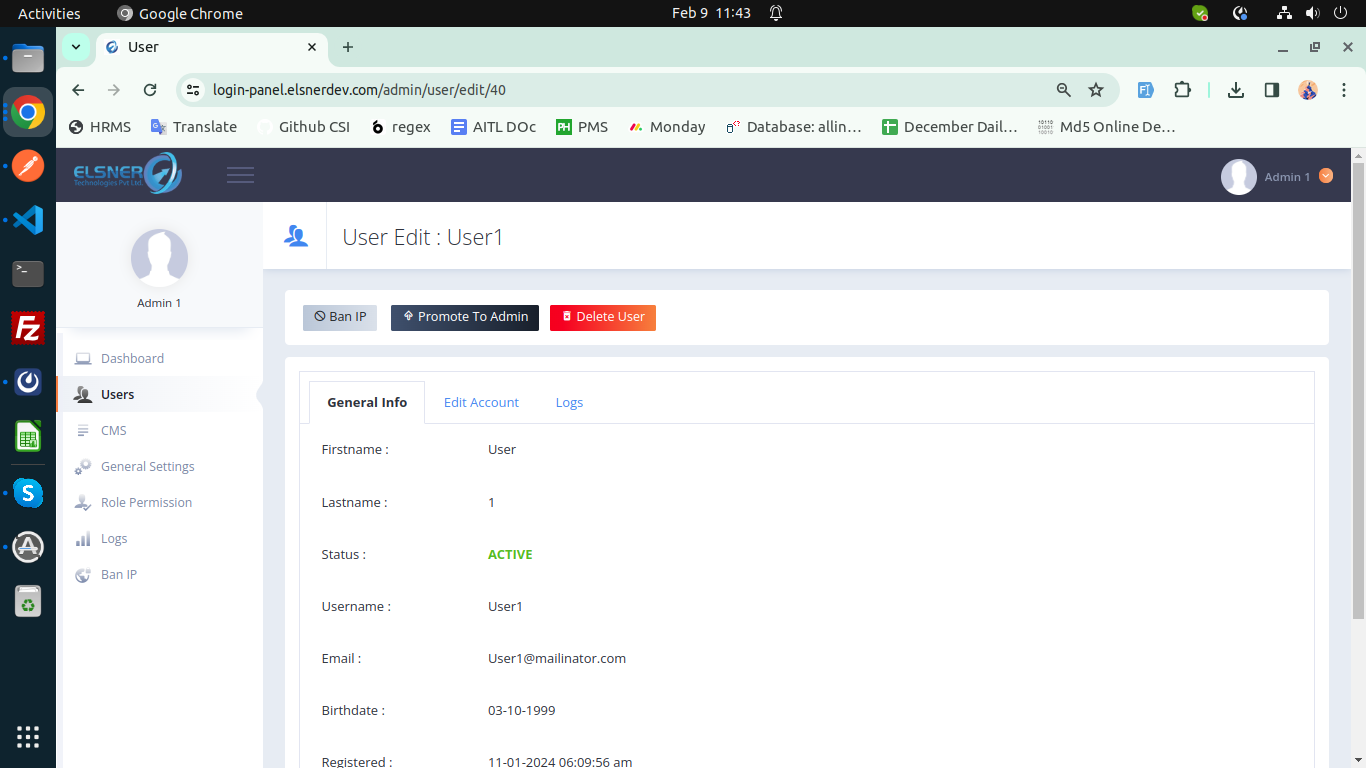View Logs via the sidebar bars icon
Viewport: 1366px width, 768px height.
(82, 538)
